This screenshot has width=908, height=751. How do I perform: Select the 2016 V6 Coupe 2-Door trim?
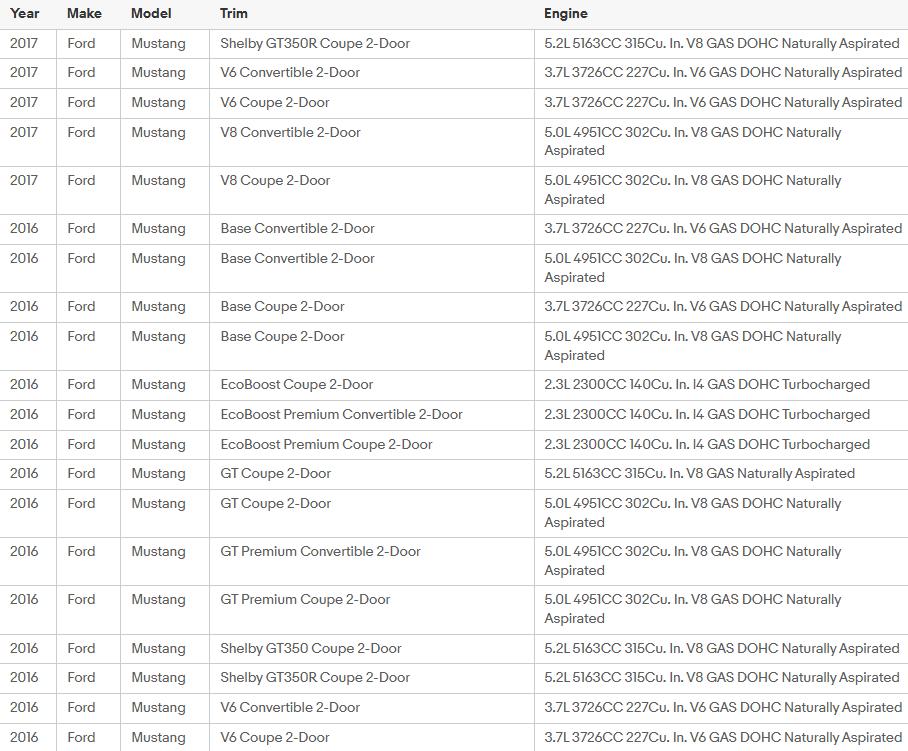[275, 737]
